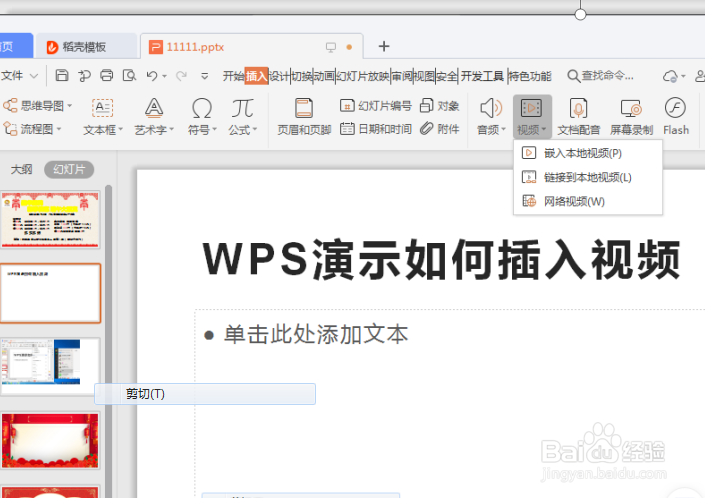Insert Flash content icon
The width and height of the screenshot is (705, 498).
point(675,108)
